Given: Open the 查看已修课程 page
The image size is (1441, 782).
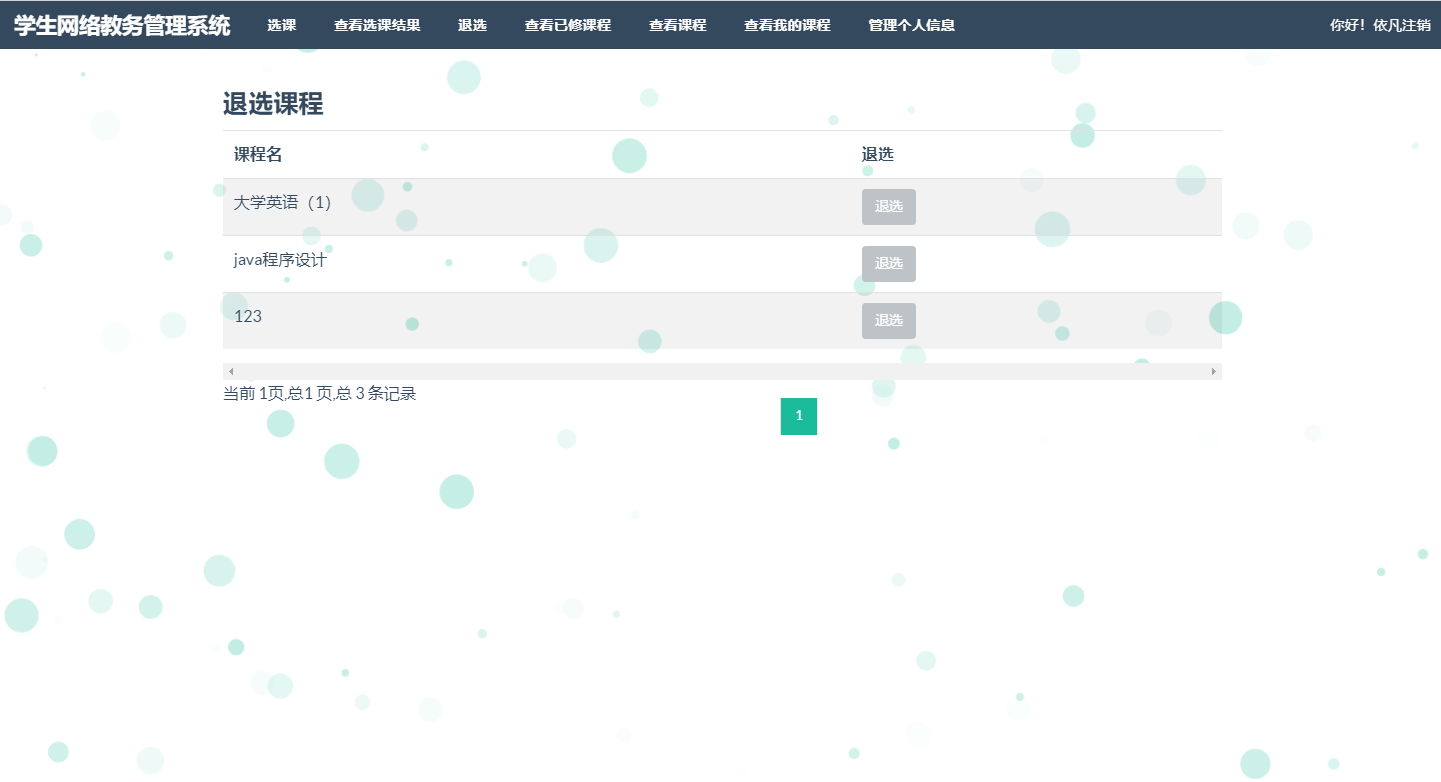Looking at the screenshot, I should (x=568, y=25).
